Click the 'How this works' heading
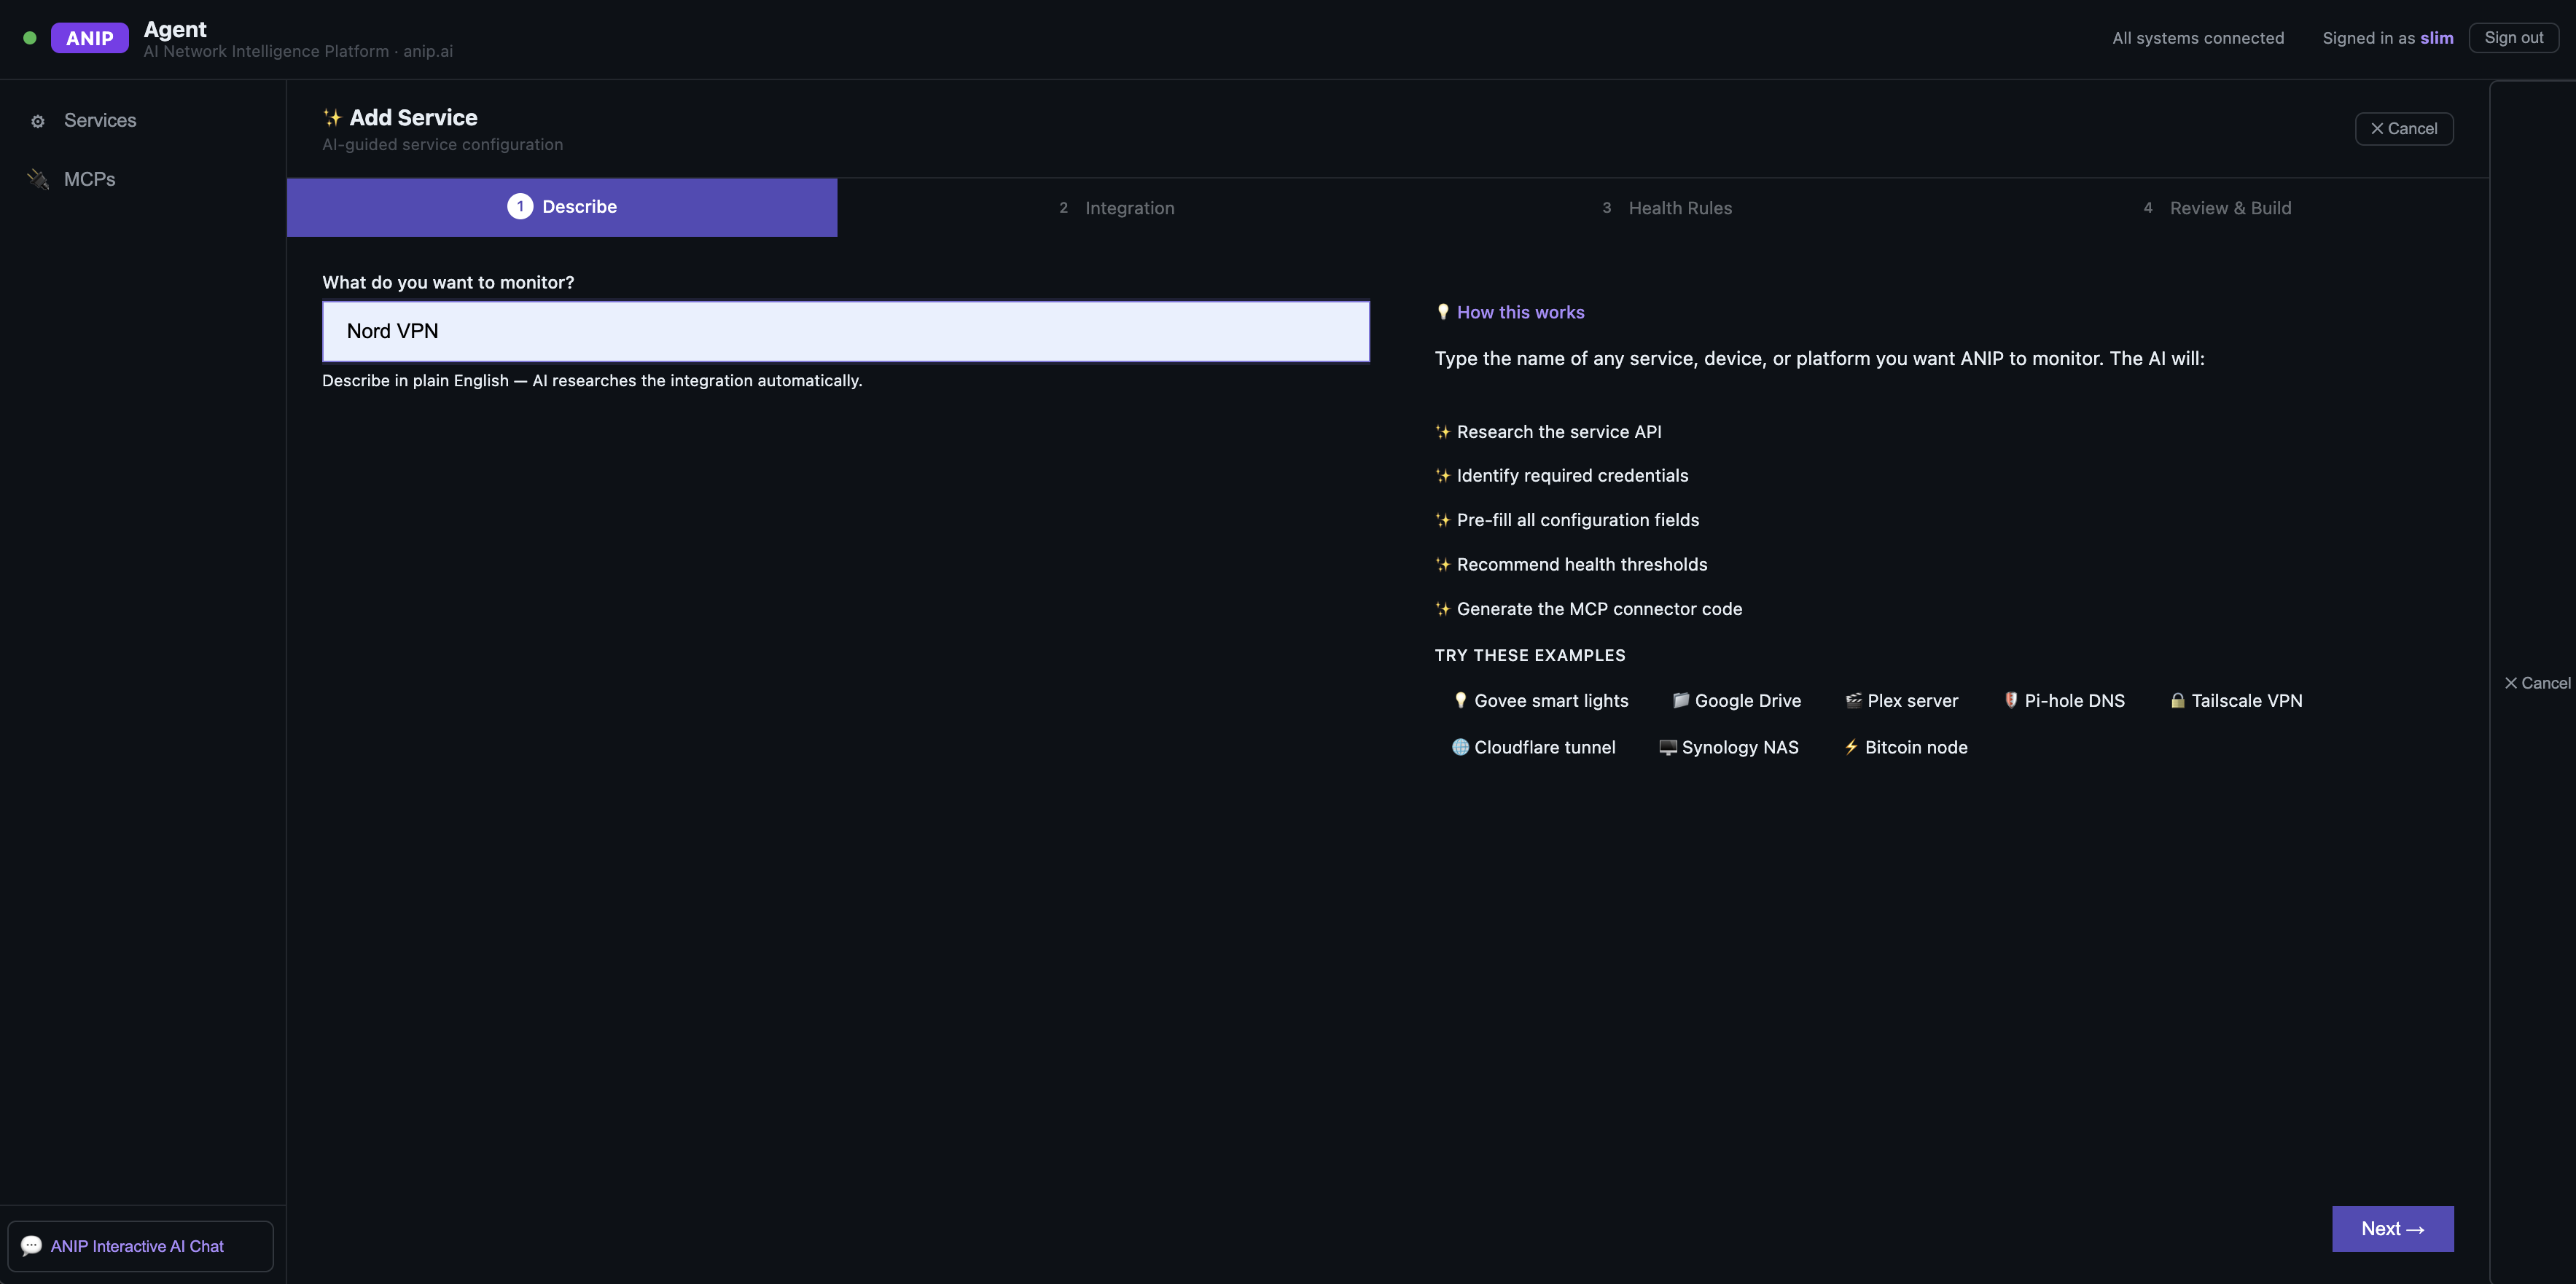 pyautogui.click(x=1520, y=312)
